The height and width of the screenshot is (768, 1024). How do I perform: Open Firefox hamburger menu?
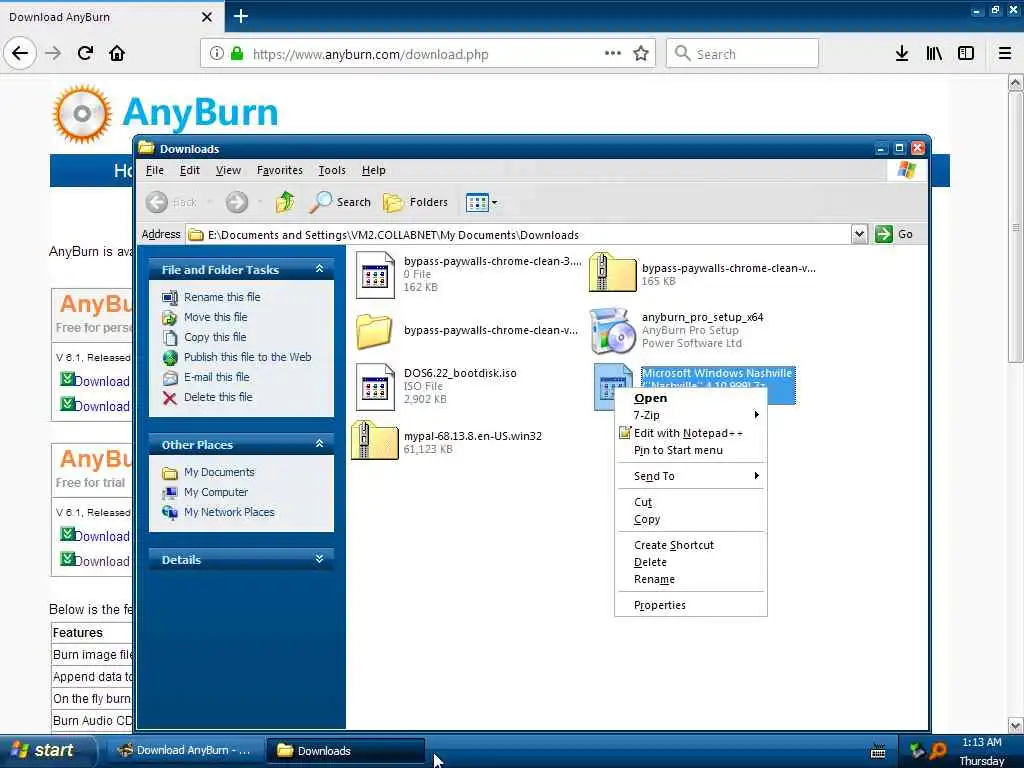(x=1005, y=54)
